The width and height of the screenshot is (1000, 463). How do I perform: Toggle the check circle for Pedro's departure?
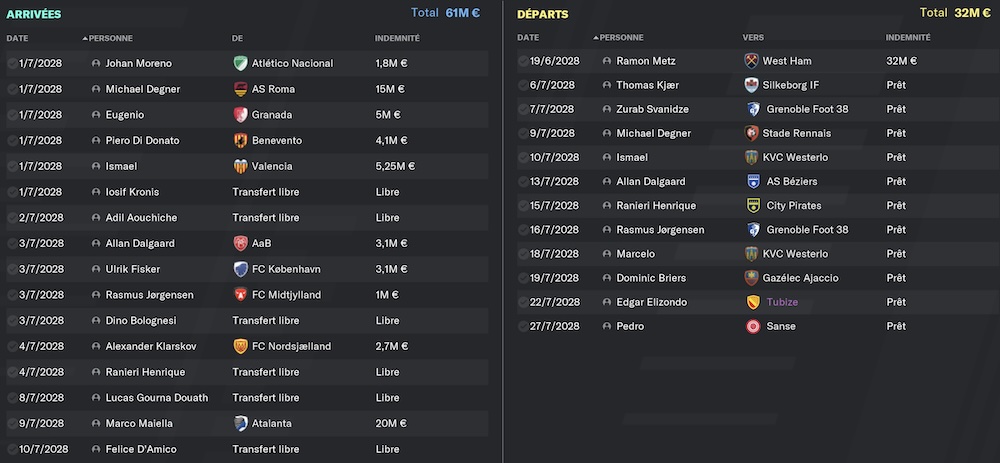pos(523,327)
